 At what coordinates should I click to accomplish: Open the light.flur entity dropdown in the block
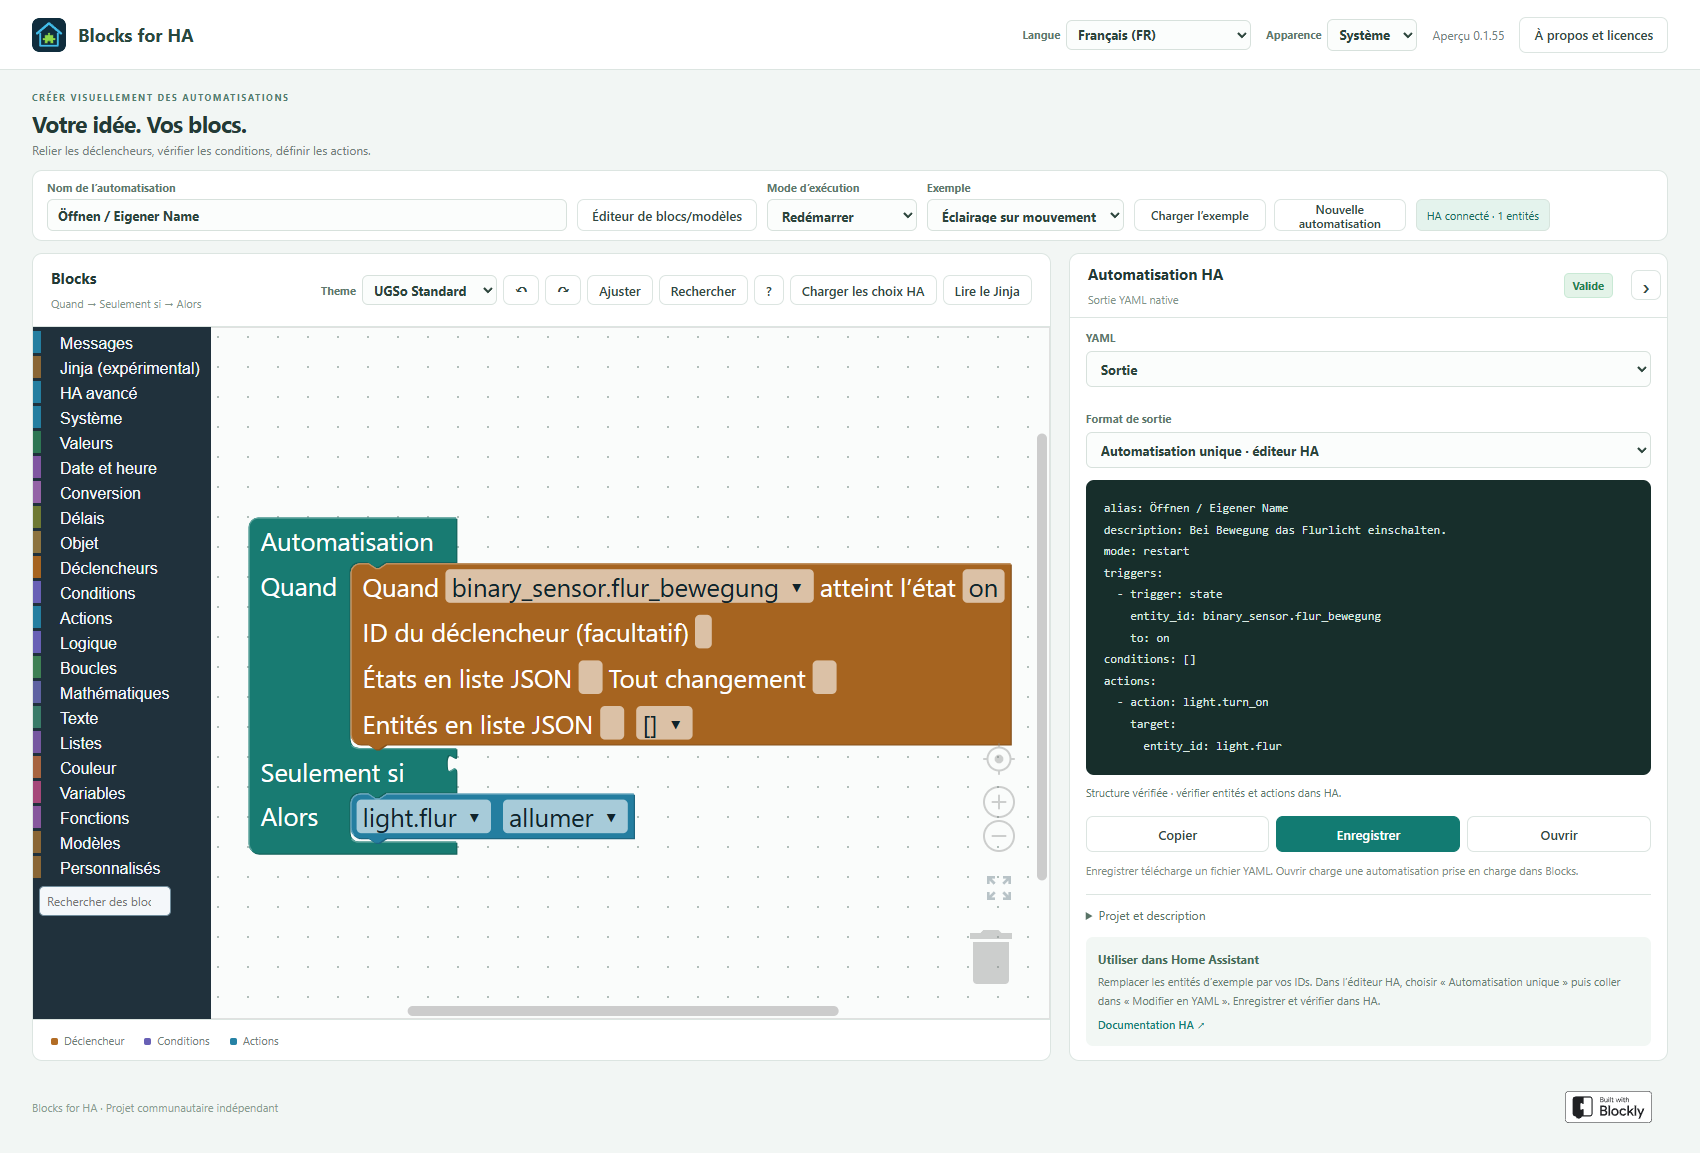pos(423,818)
